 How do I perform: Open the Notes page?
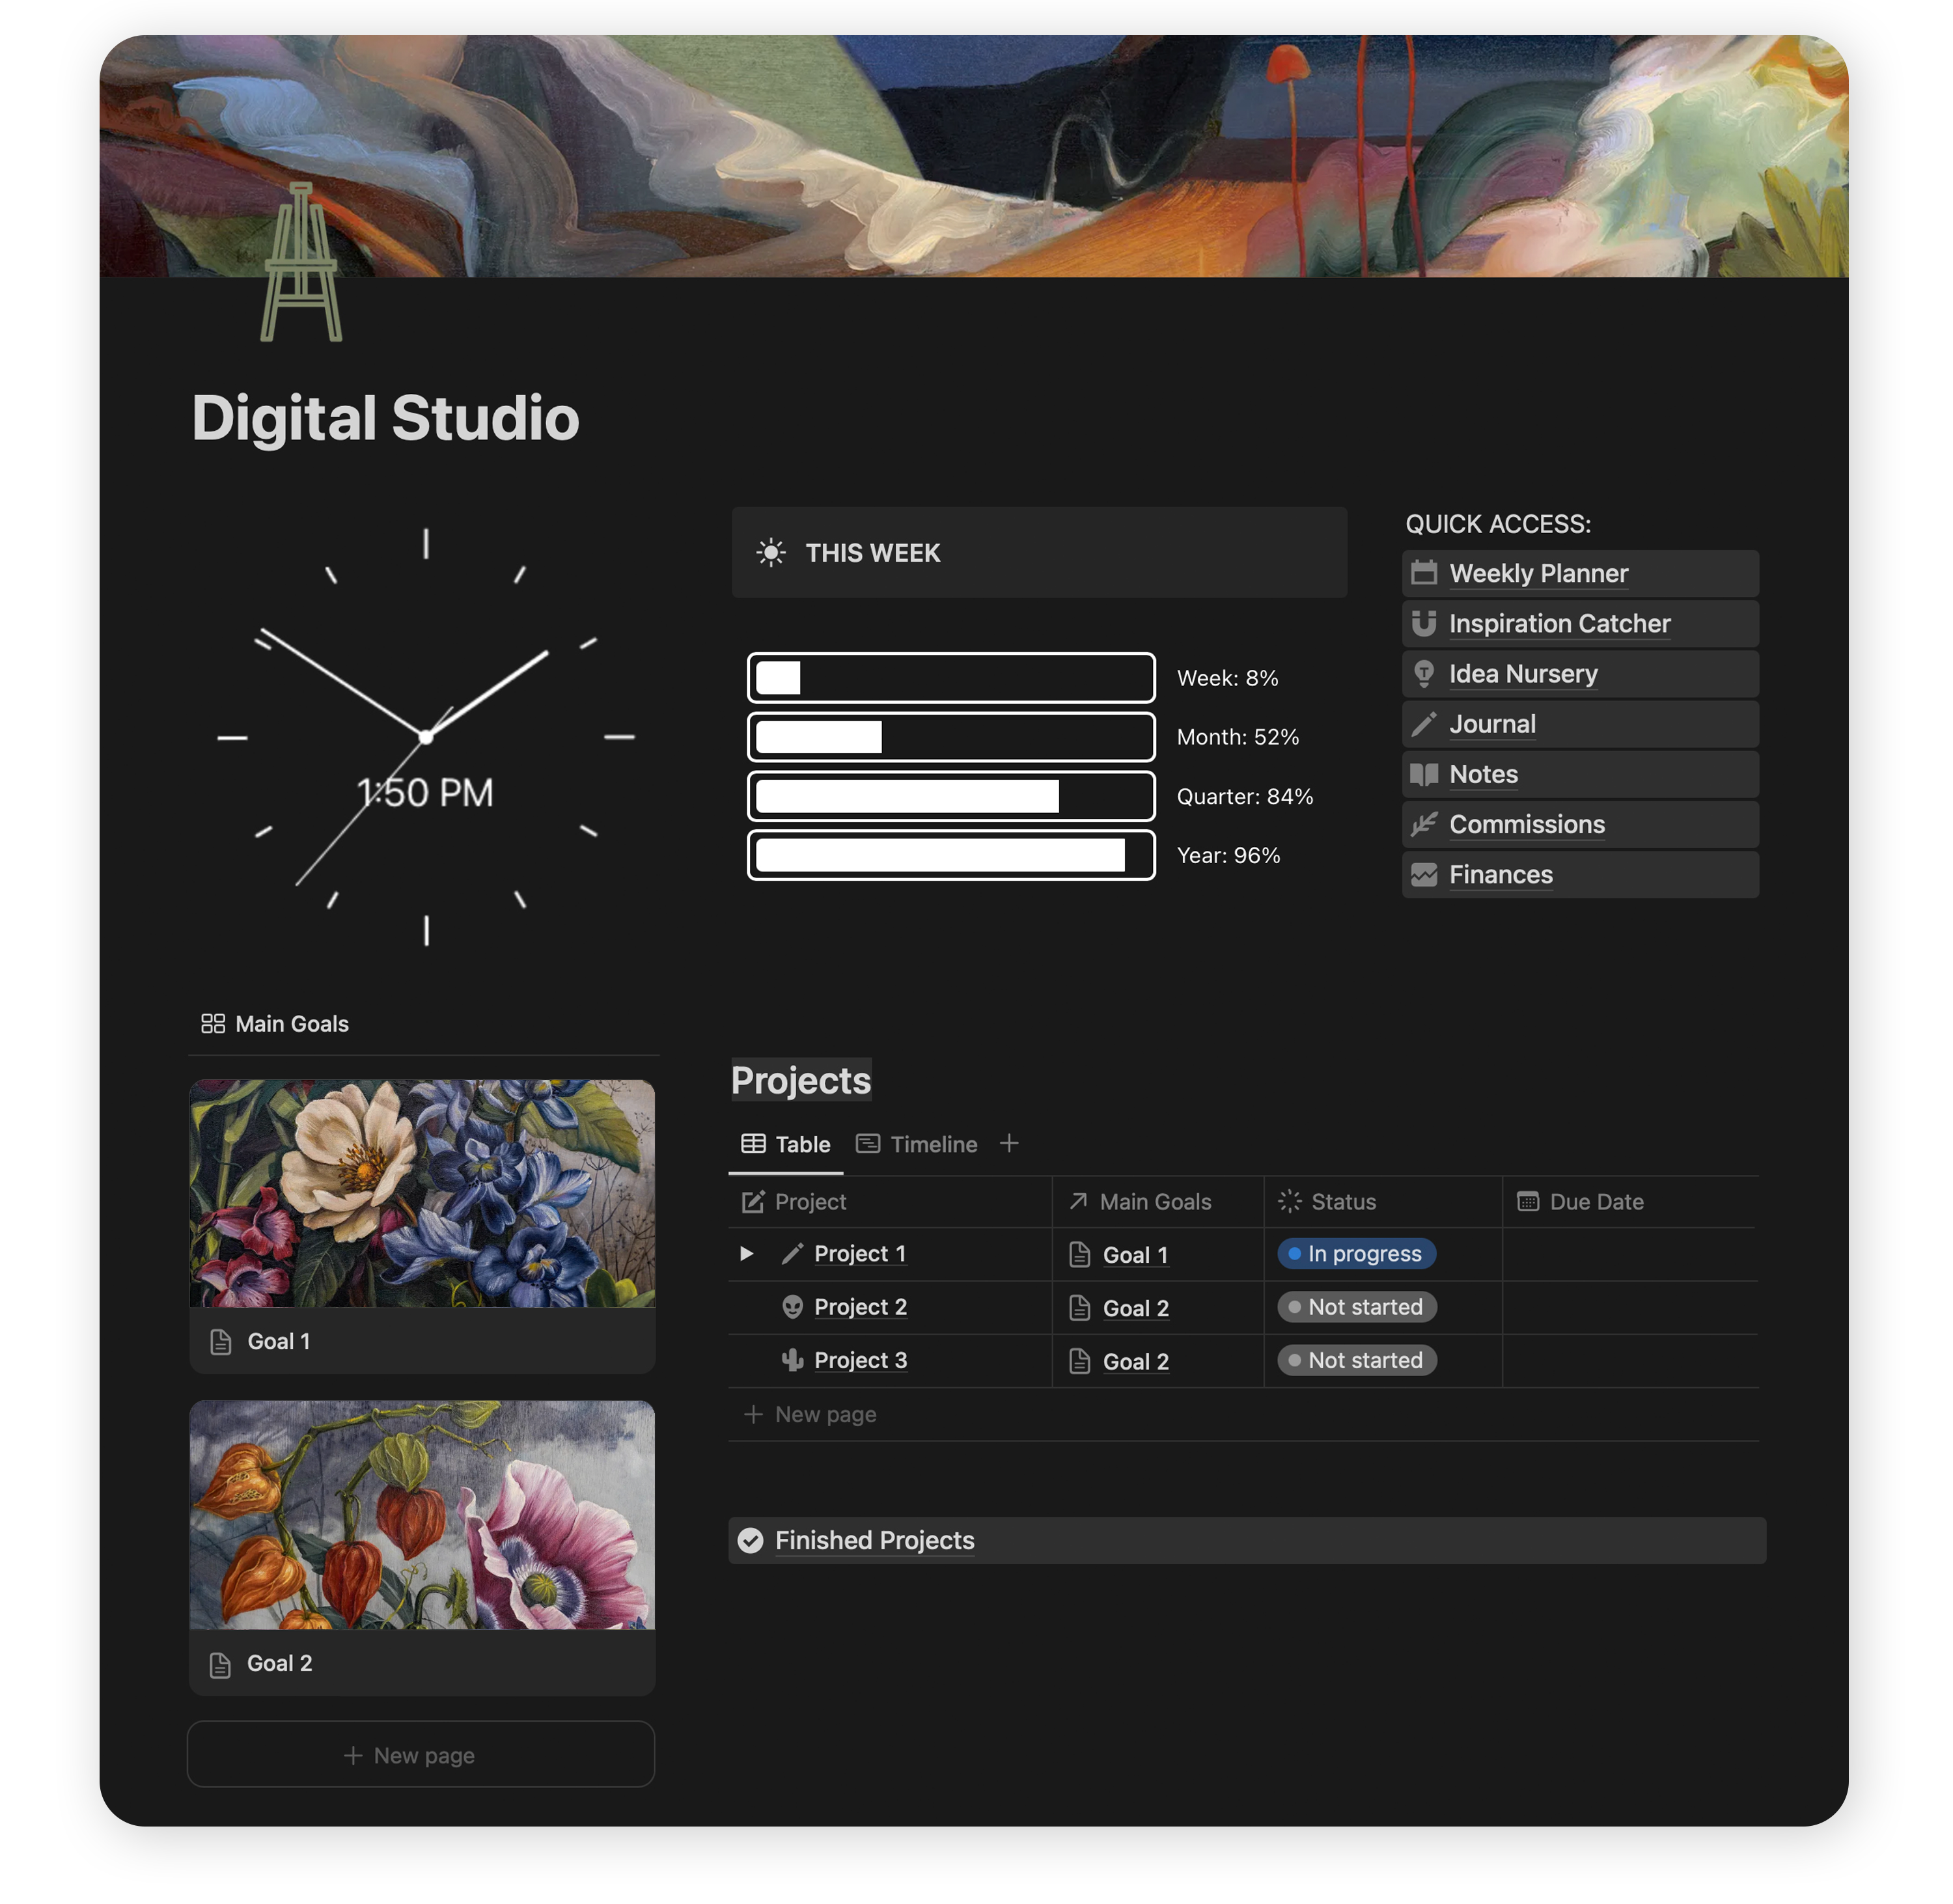(1579, 774)
